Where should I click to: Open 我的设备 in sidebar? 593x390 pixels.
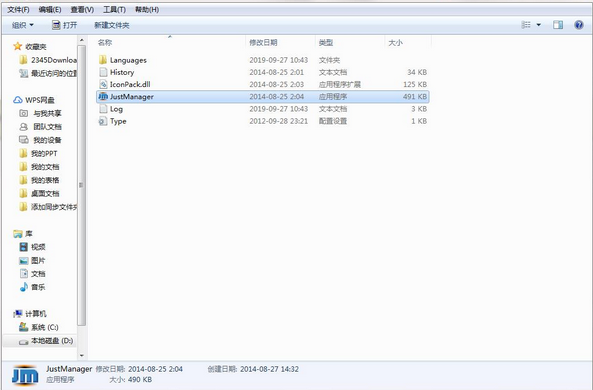41,140
